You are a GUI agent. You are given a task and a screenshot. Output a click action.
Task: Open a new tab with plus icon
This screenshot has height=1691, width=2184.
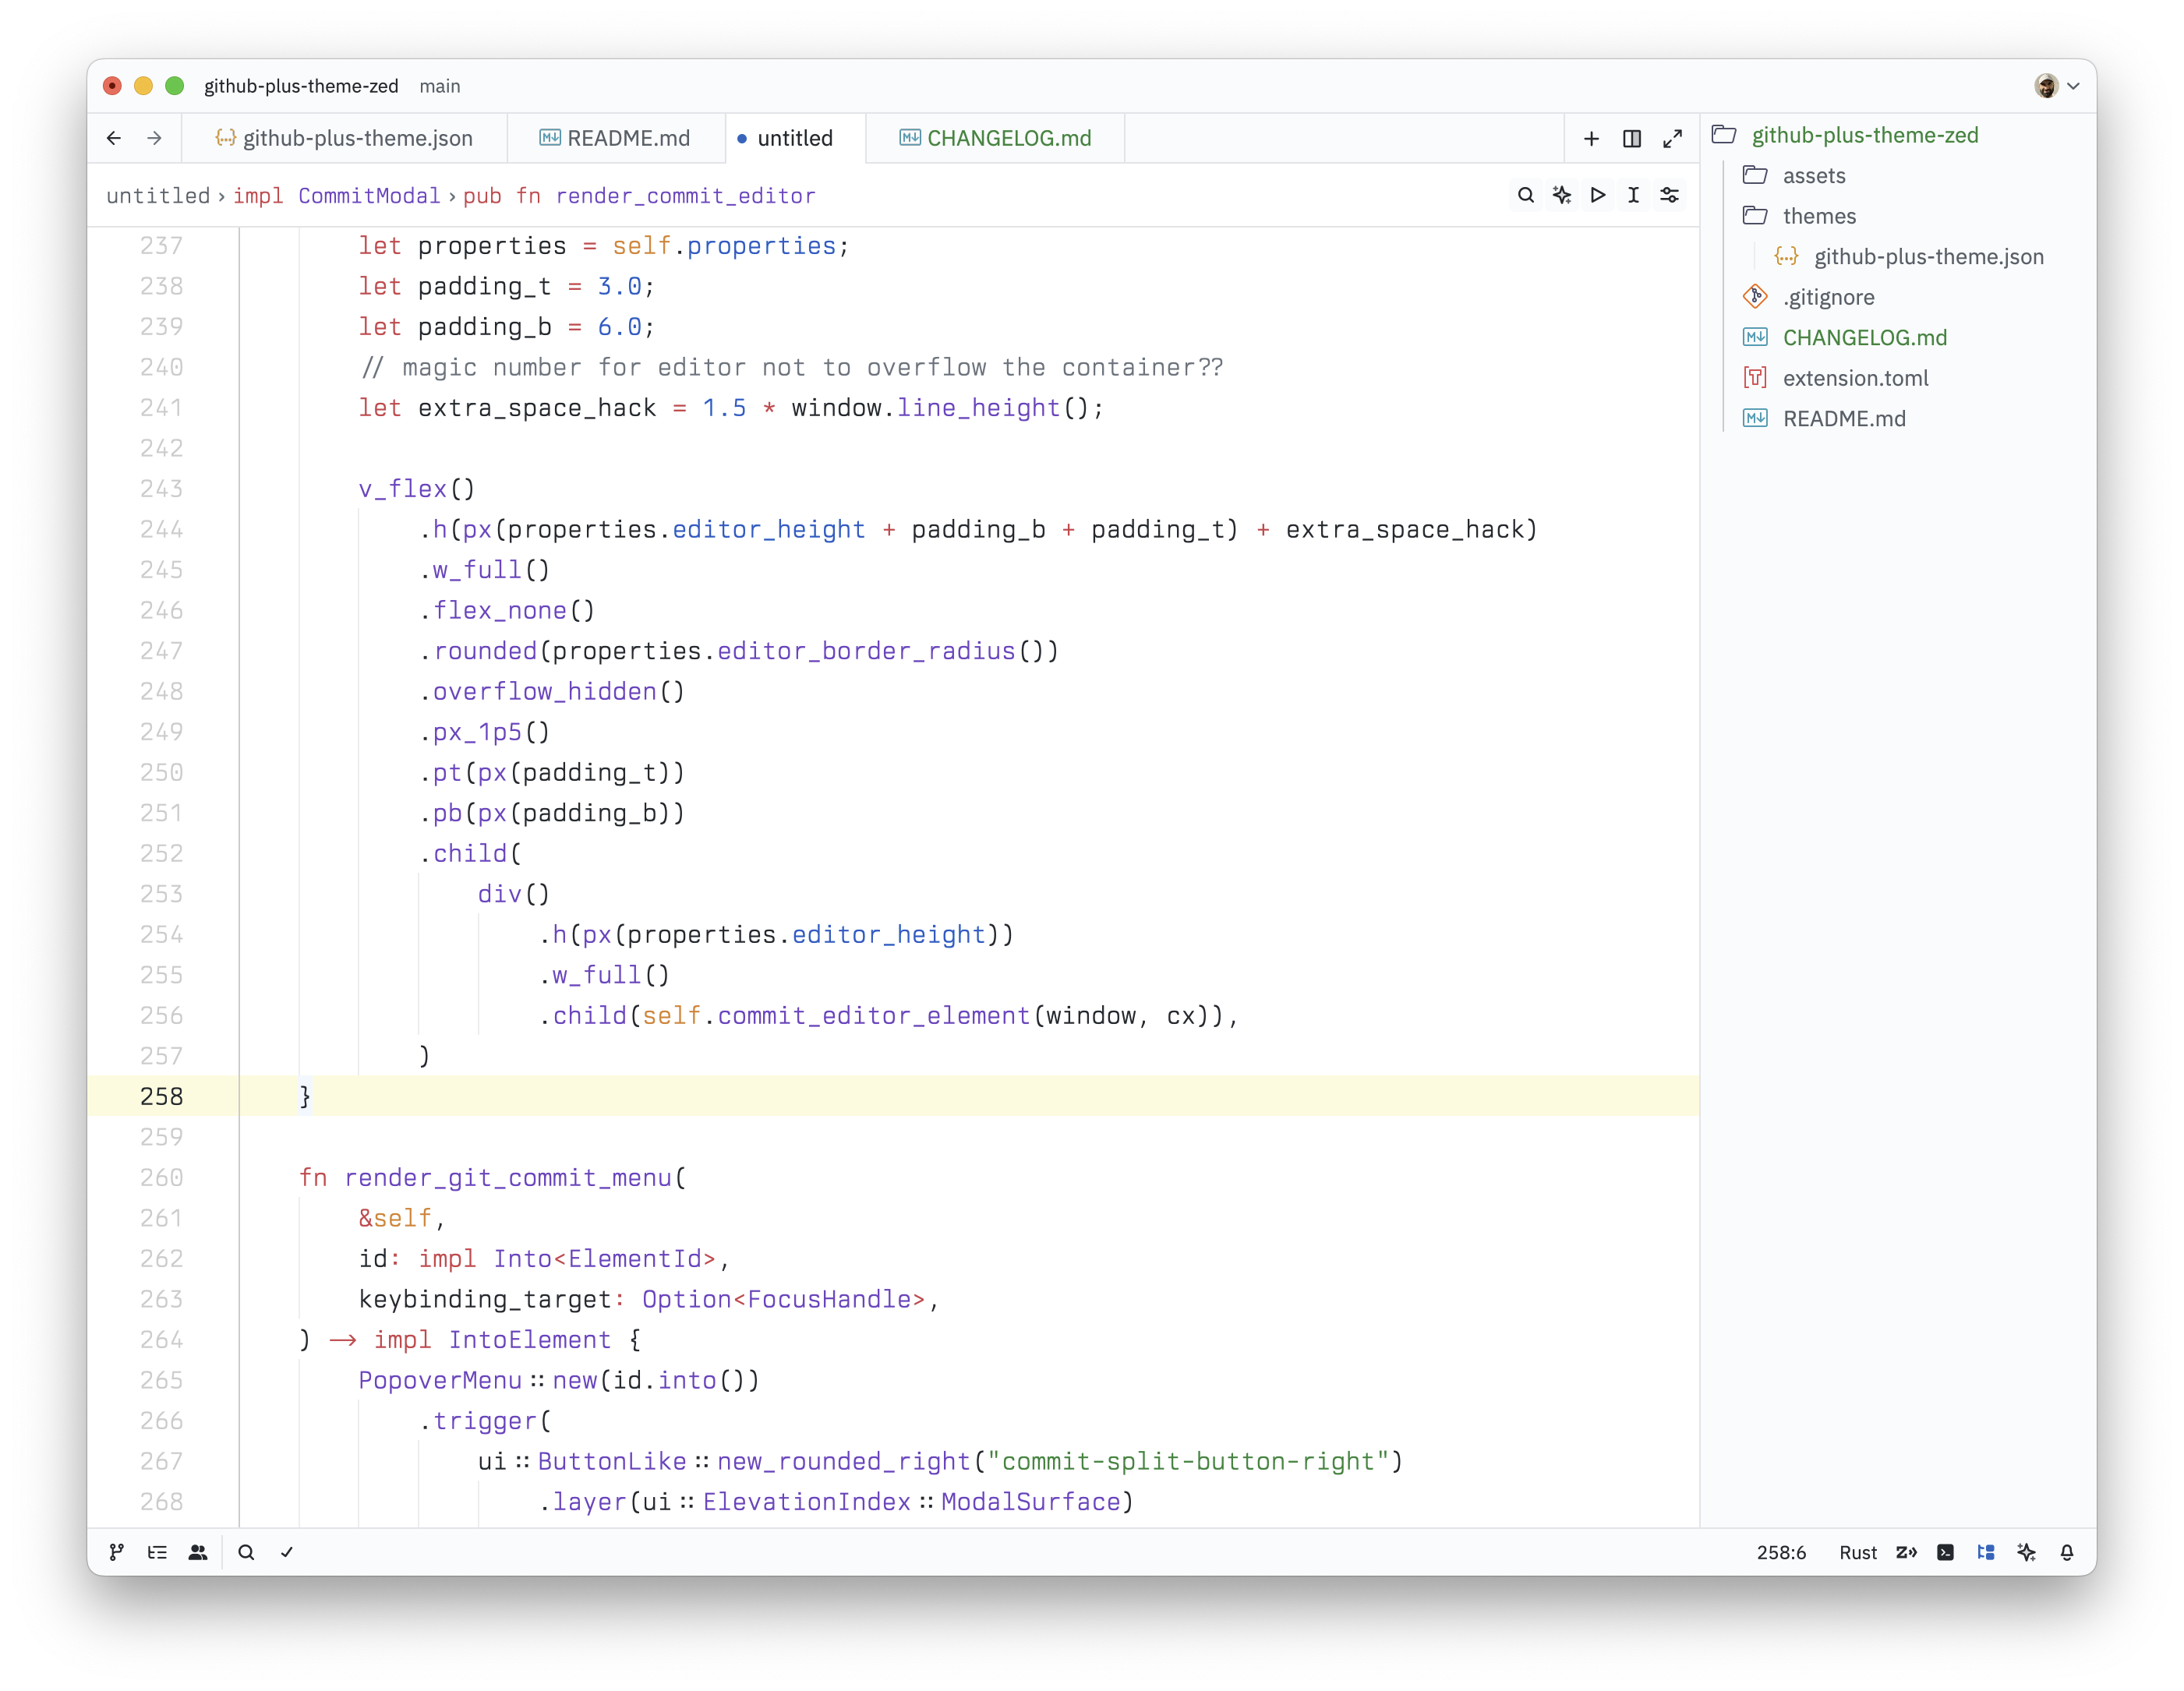[x=1591, y=138]
